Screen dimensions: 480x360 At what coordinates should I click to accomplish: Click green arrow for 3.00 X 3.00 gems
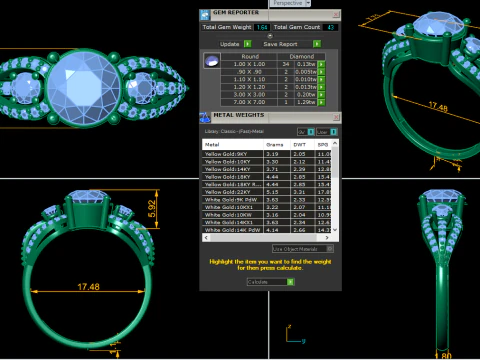tap(321, 95)
